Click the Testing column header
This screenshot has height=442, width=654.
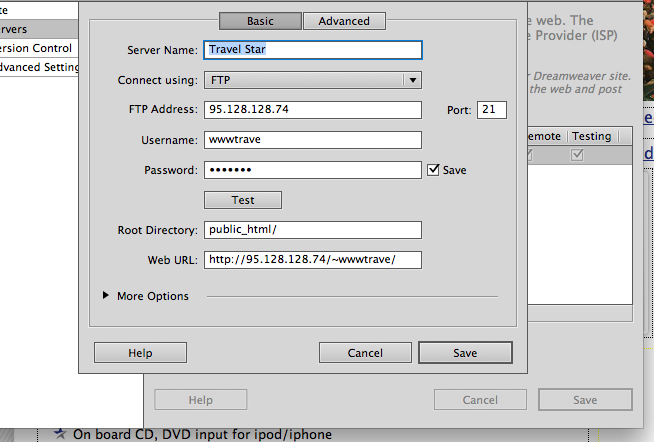click(x=591, y=136)
